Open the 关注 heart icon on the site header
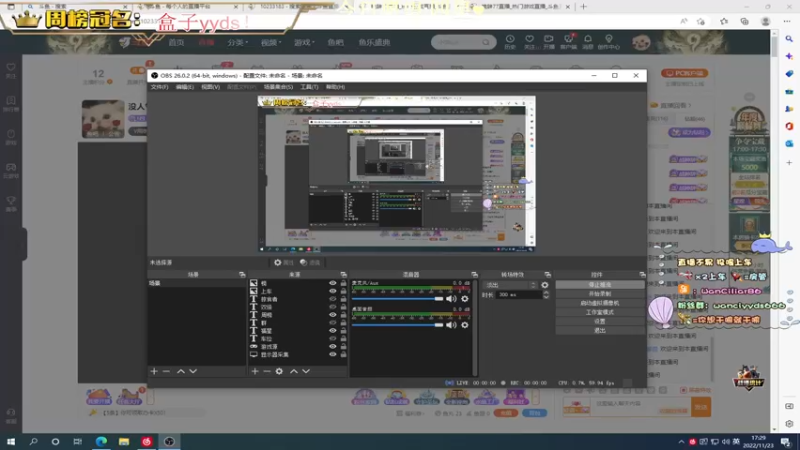800x450 pixels. coord(530,42)
